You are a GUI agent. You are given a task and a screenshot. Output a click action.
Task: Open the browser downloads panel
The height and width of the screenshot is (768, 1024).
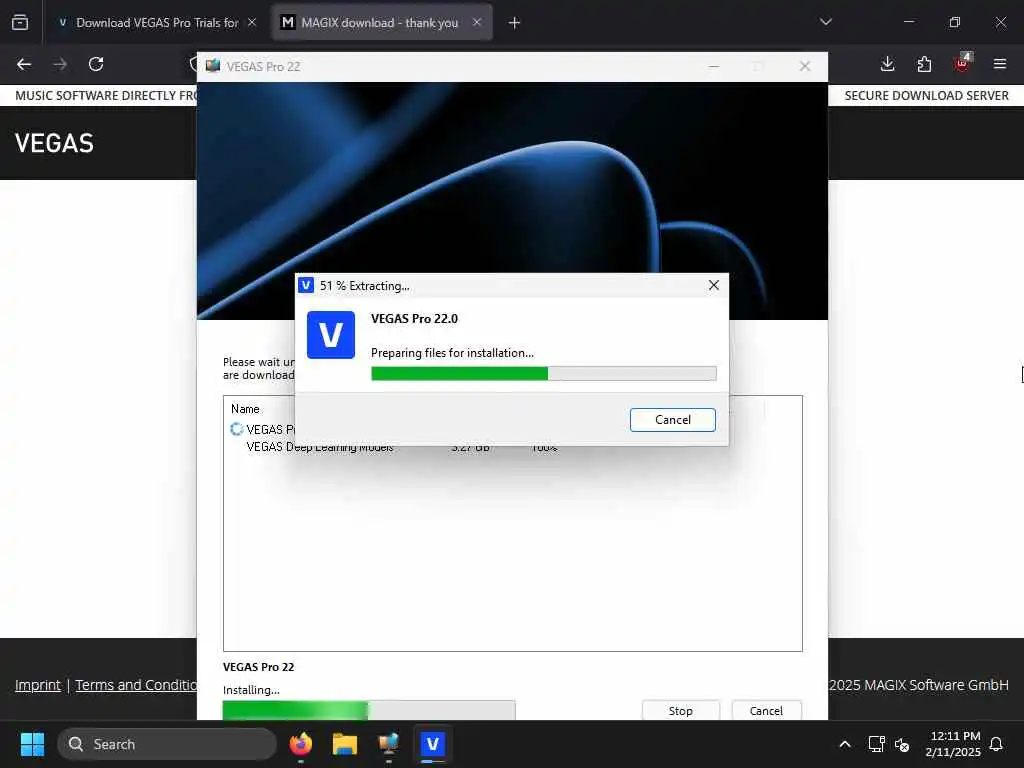pos(887,64)
